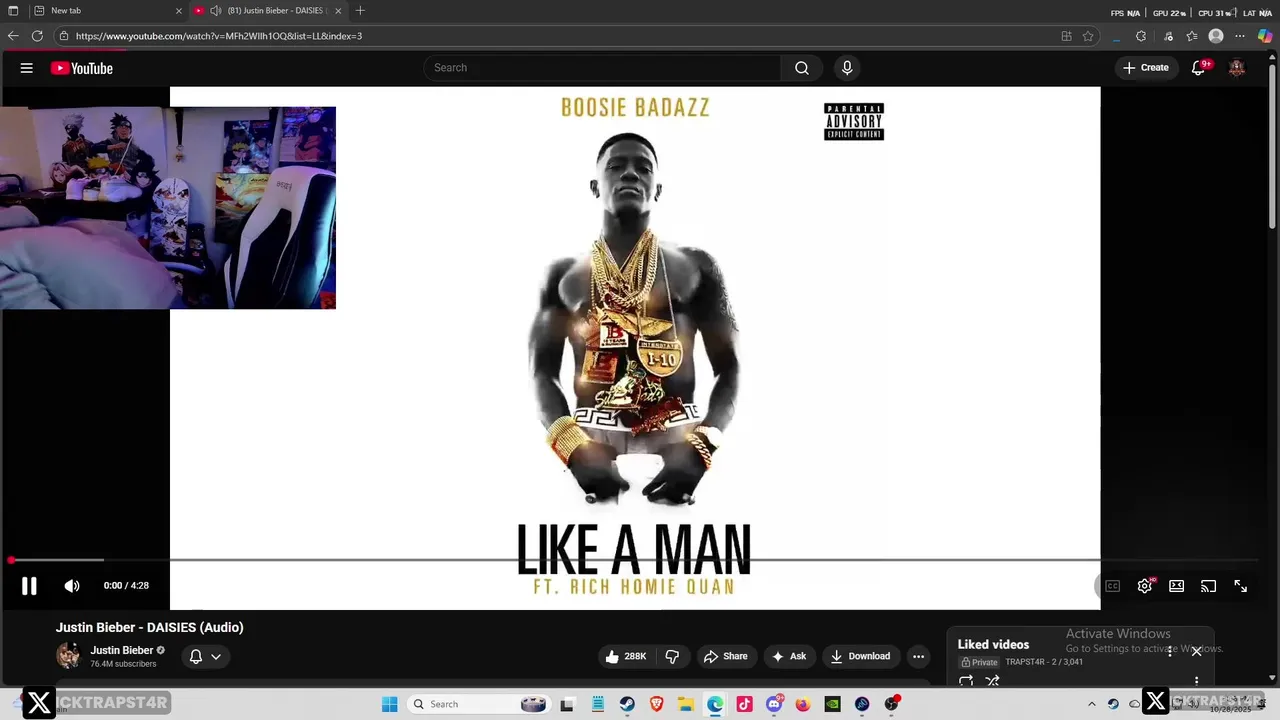
Task: Open a new browser tab with plus
Action: (x=360, y=10)
